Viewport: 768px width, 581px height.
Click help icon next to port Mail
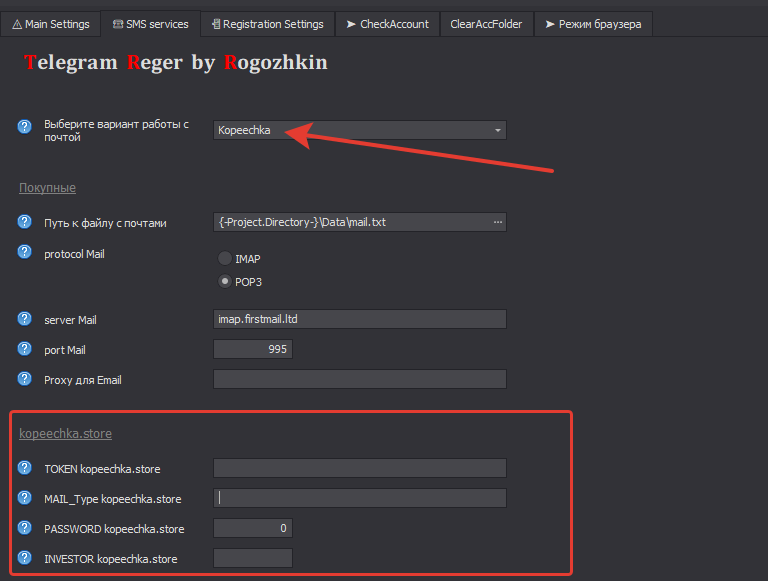coord(24,348)
